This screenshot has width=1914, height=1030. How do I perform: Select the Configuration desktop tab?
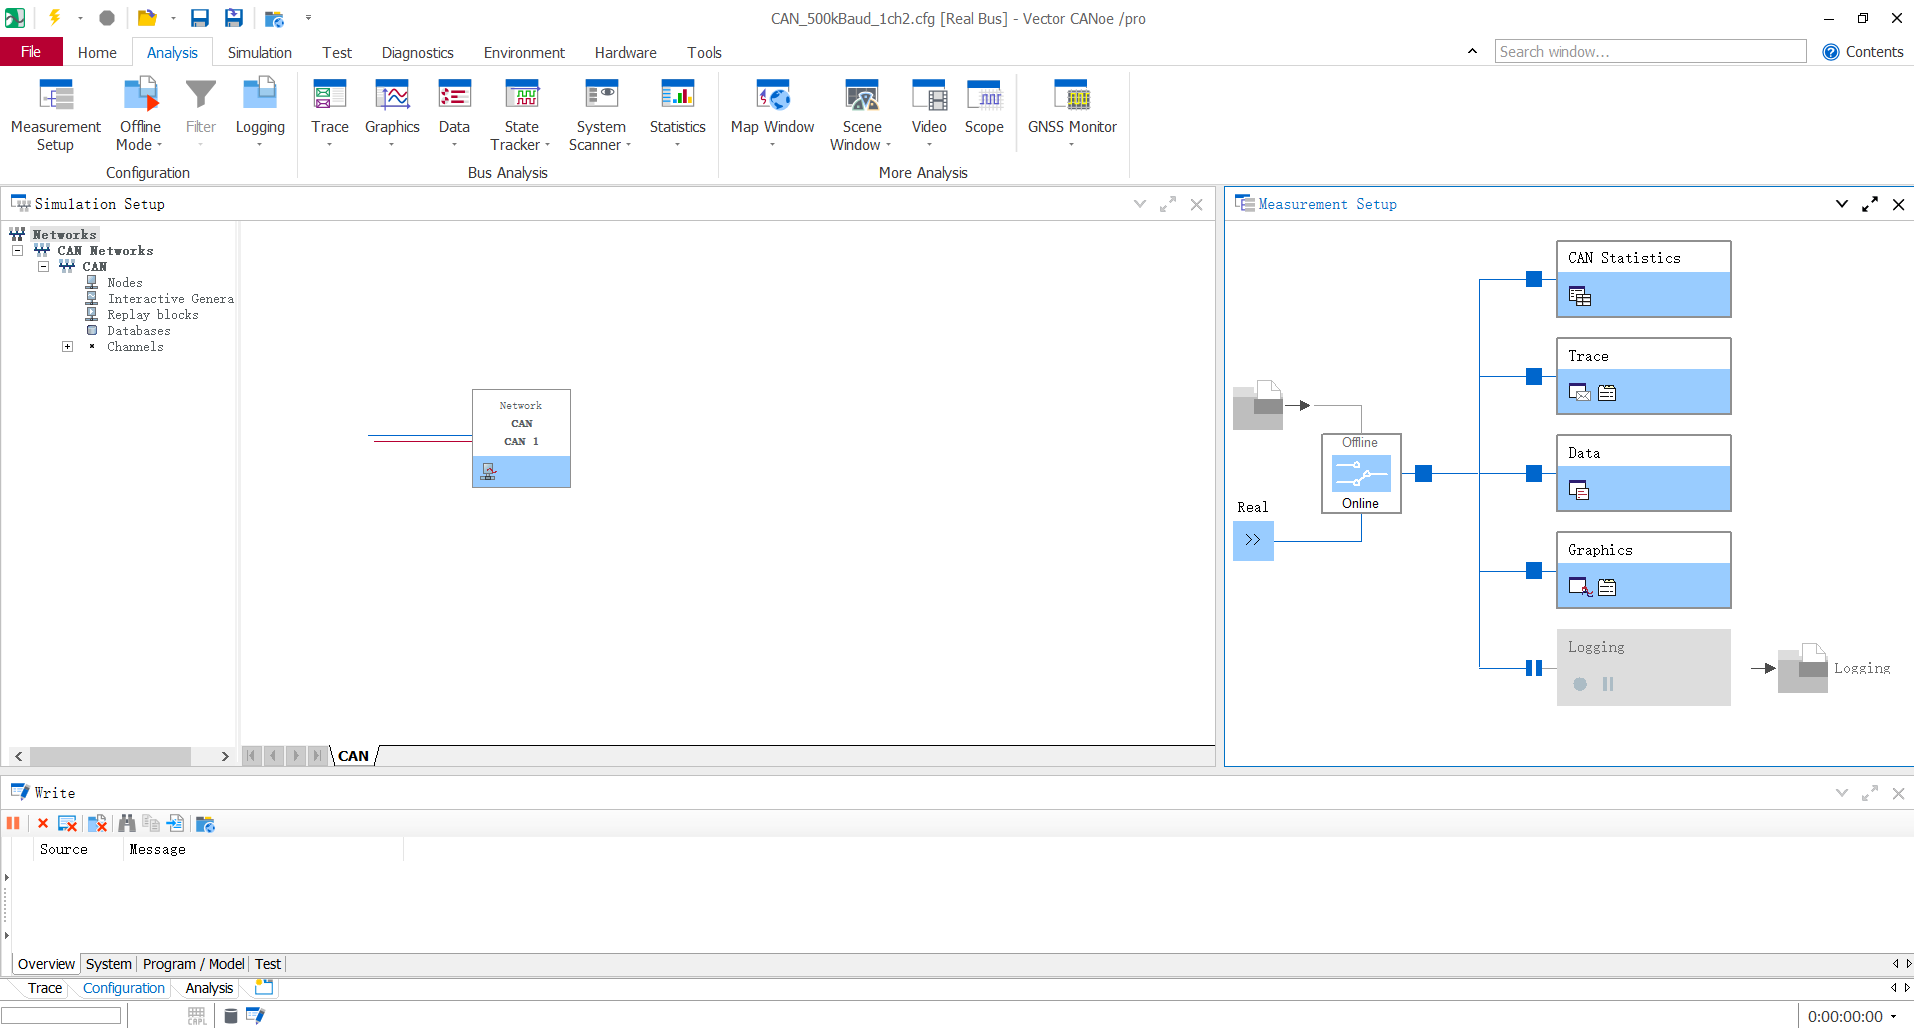click(123, 988)
